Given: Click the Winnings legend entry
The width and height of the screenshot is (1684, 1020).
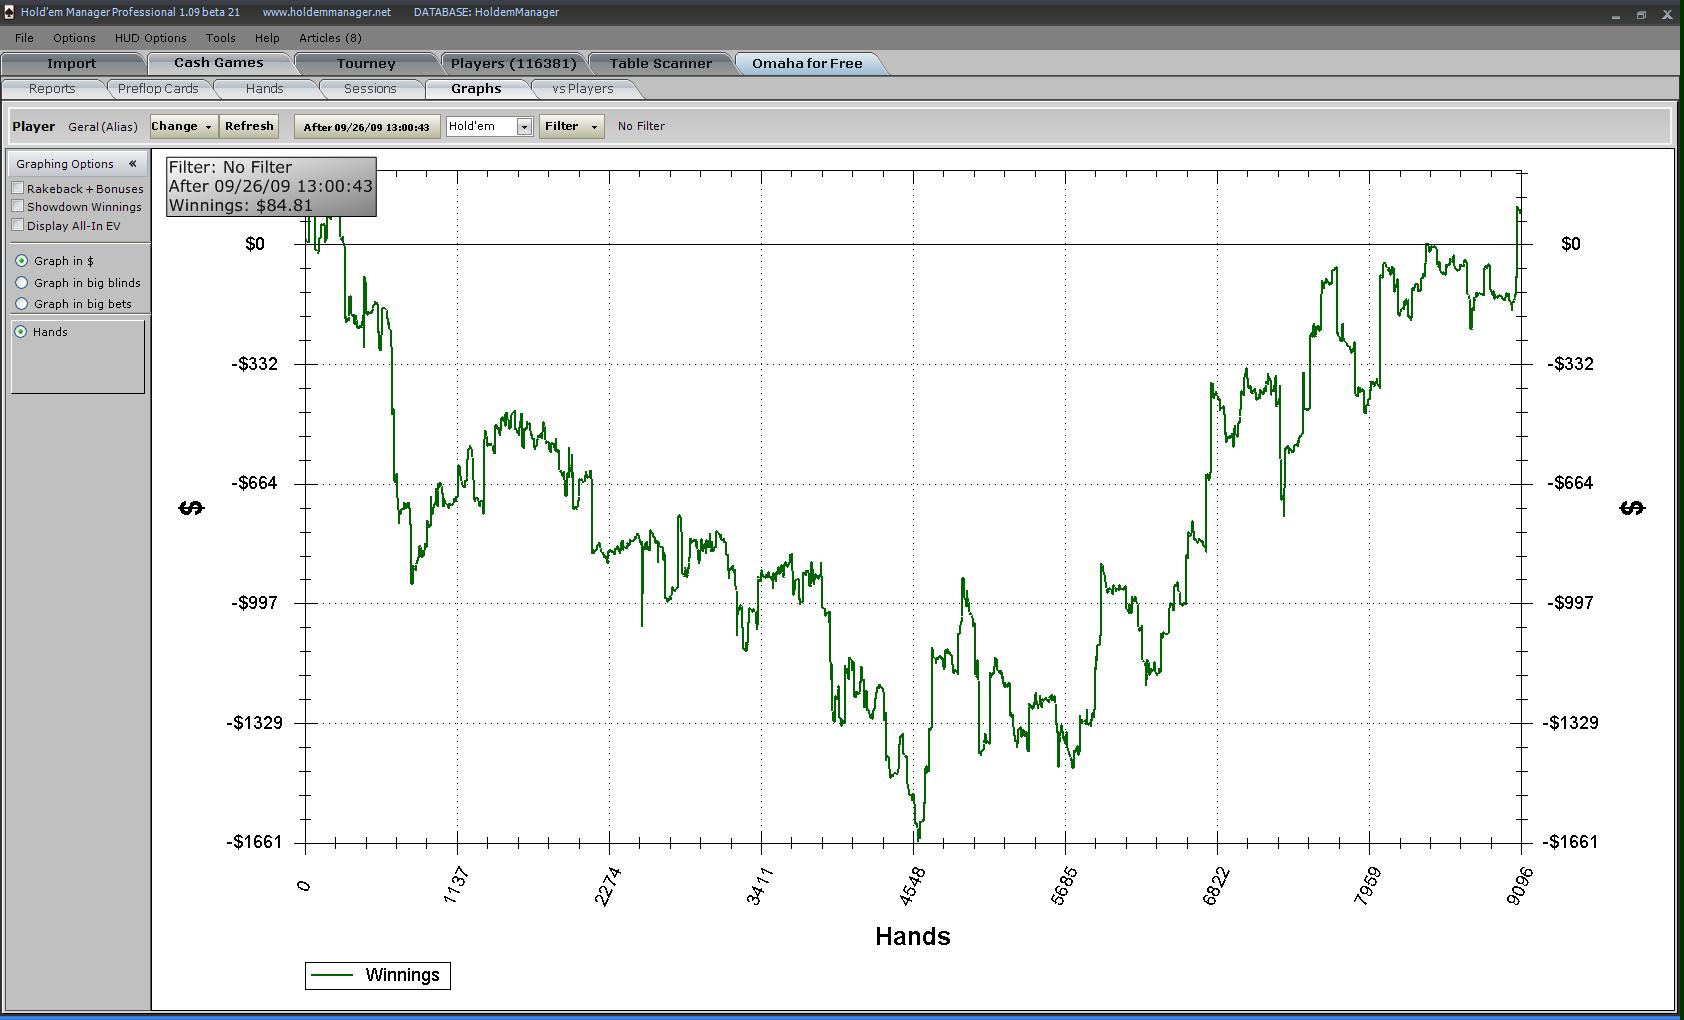Looking at the screenshot, I should [x=378, y=975].
